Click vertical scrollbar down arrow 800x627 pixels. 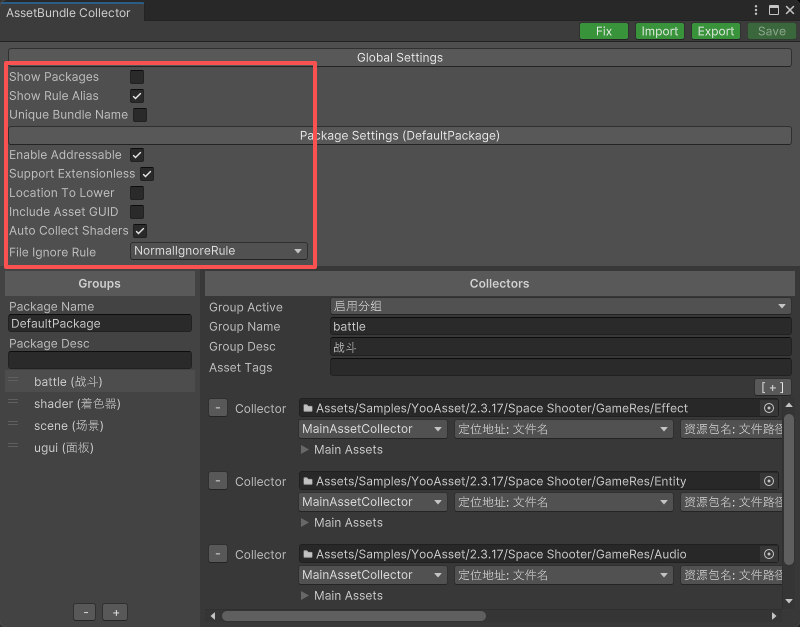789,601
